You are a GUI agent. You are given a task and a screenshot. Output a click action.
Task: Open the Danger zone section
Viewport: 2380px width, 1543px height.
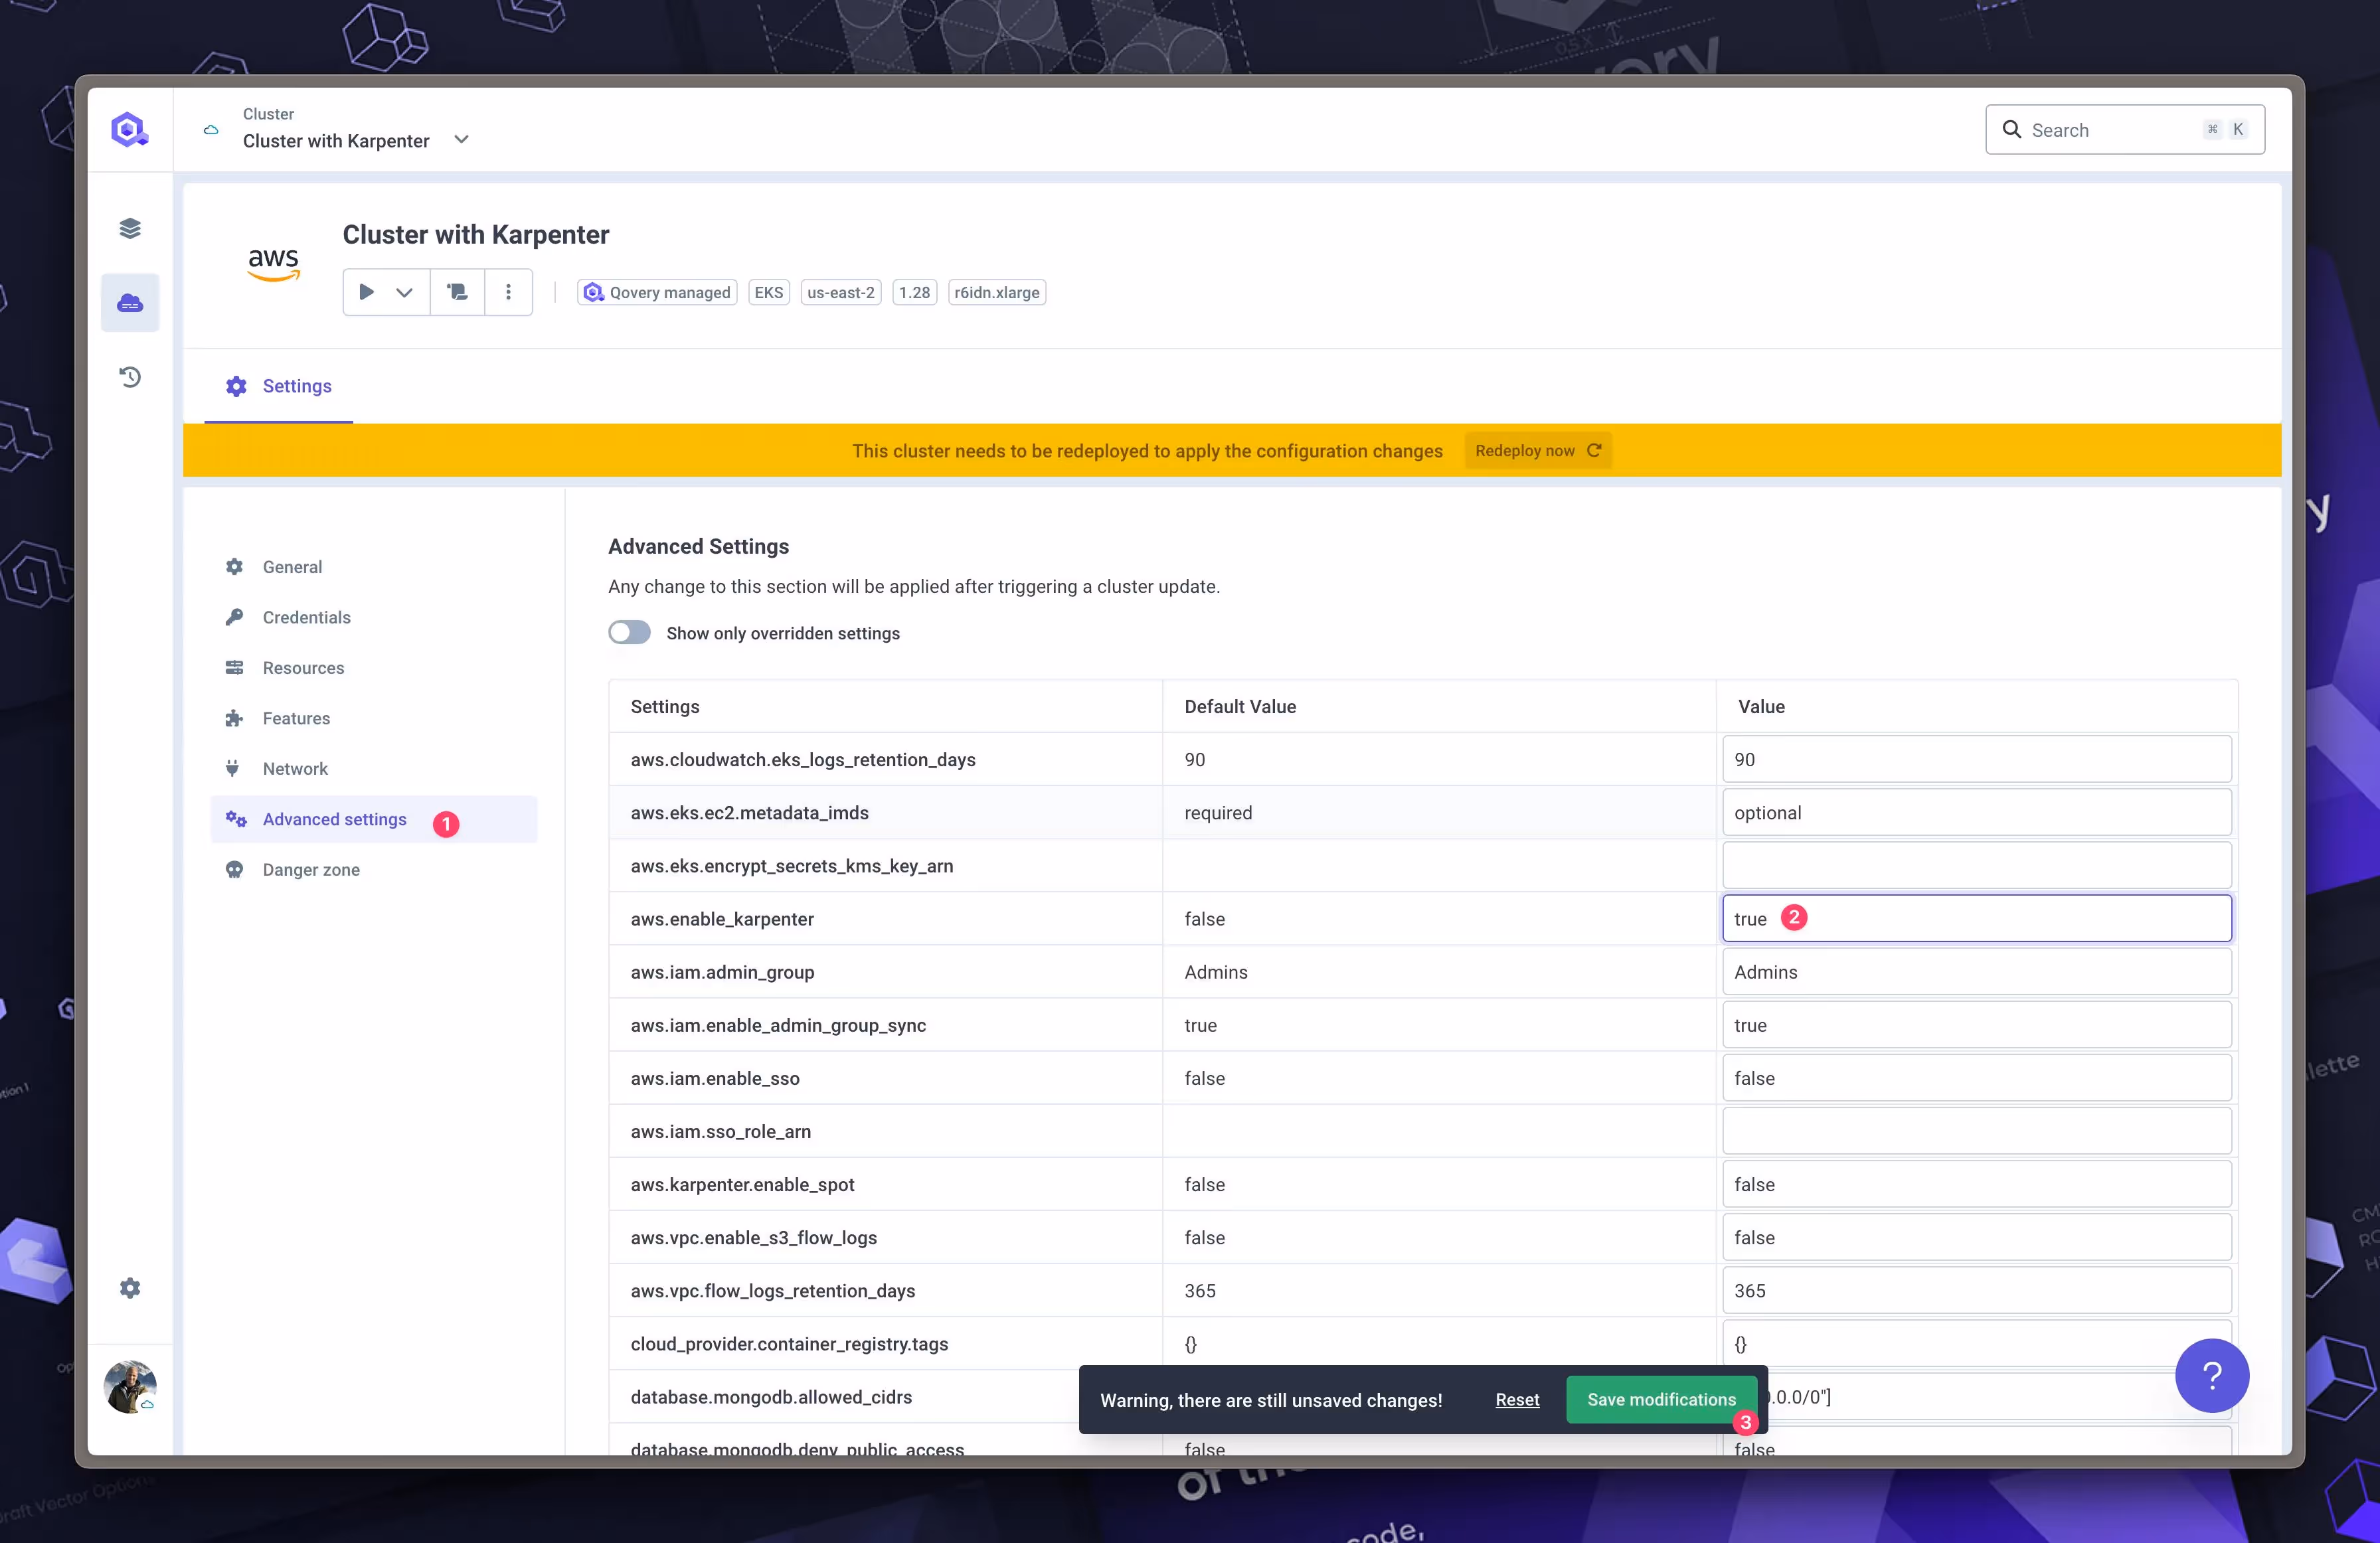(310, 869)
